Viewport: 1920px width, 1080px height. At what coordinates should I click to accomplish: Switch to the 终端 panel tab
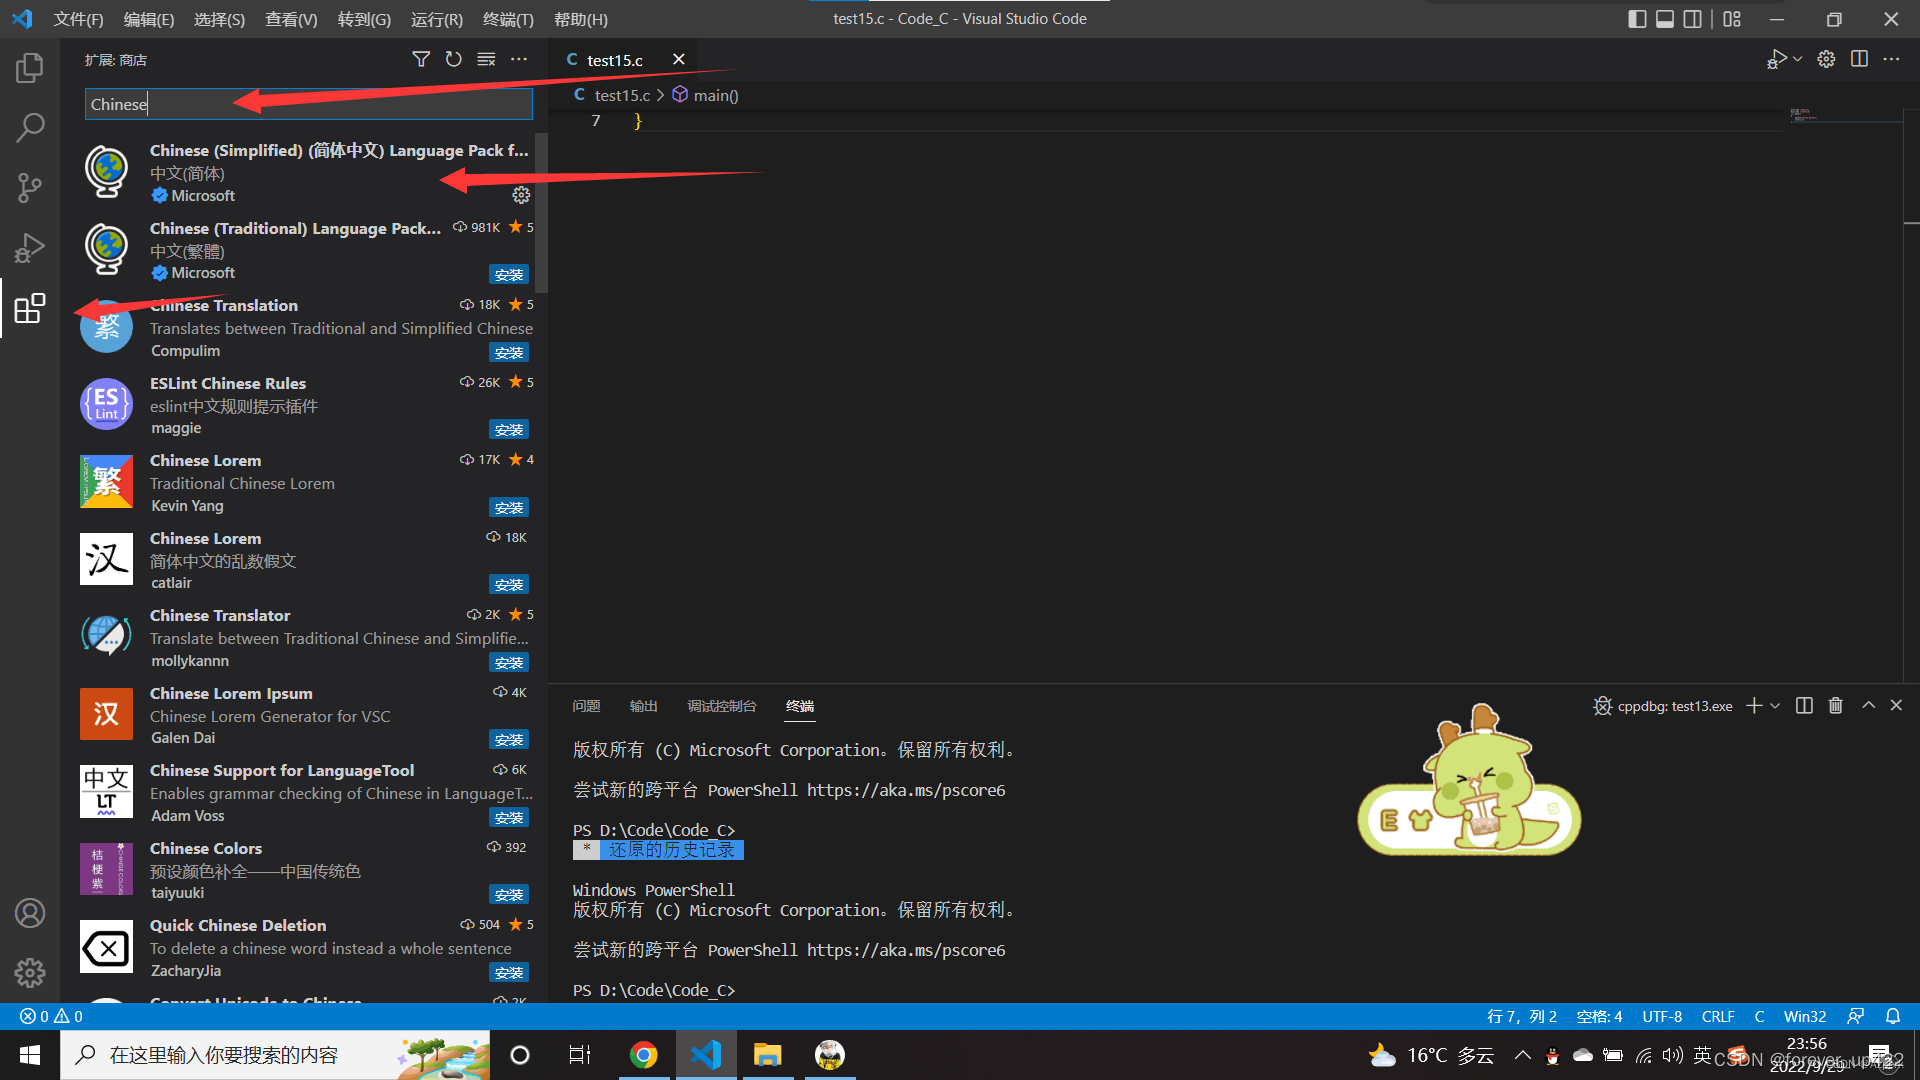tap(800, 706)
